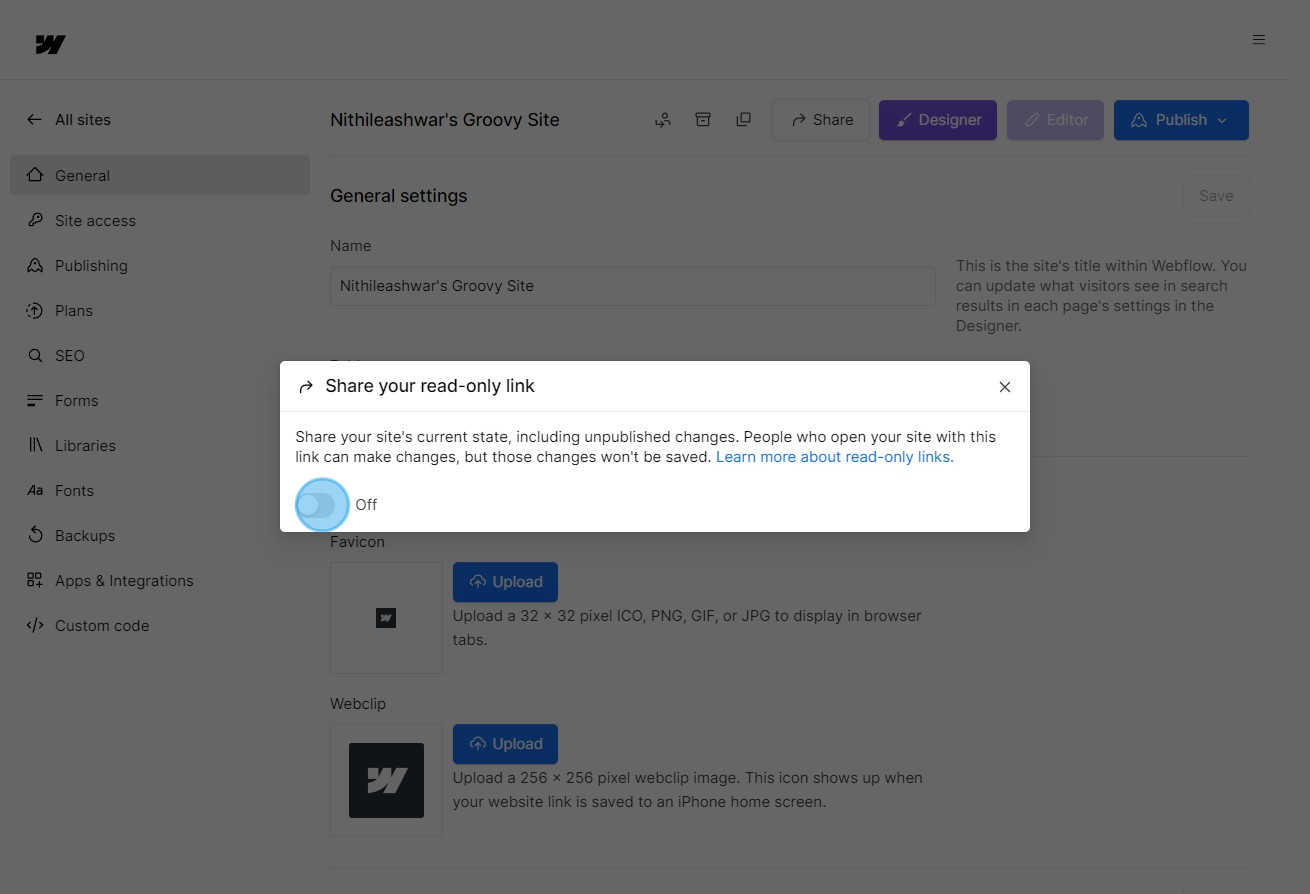Open Fonts settings
The height and width of the screenshot is (894, 1310).
(160, 490)
